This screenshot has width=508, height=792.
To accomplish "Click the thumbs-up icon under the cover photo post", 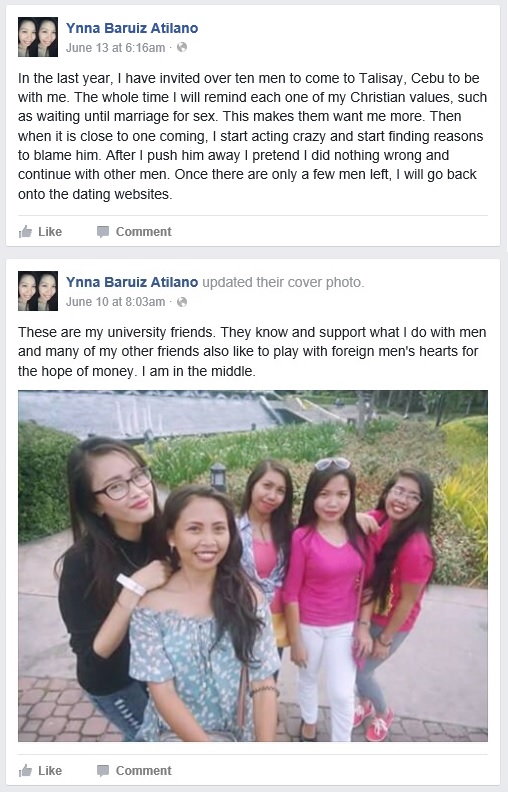I will (x=25, y=771).
